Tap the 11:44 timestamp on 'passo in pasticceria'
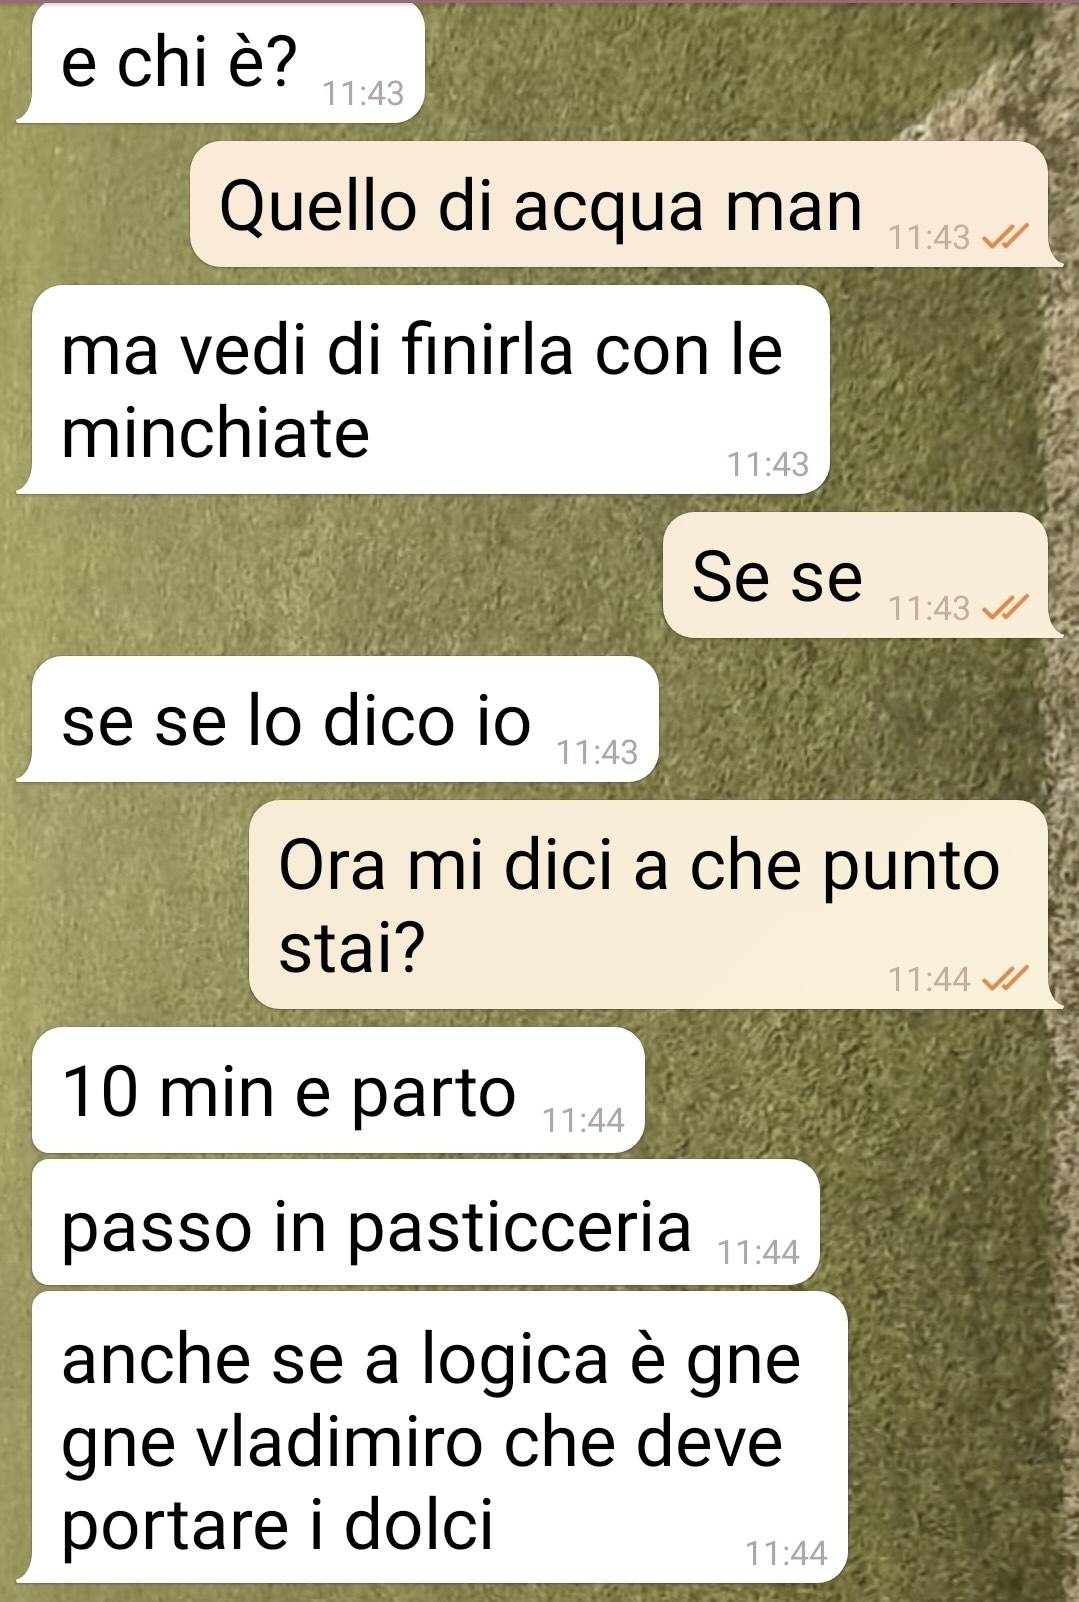The width and height of the screenshot is (1079, 1602). click(x=759, y=1252)
